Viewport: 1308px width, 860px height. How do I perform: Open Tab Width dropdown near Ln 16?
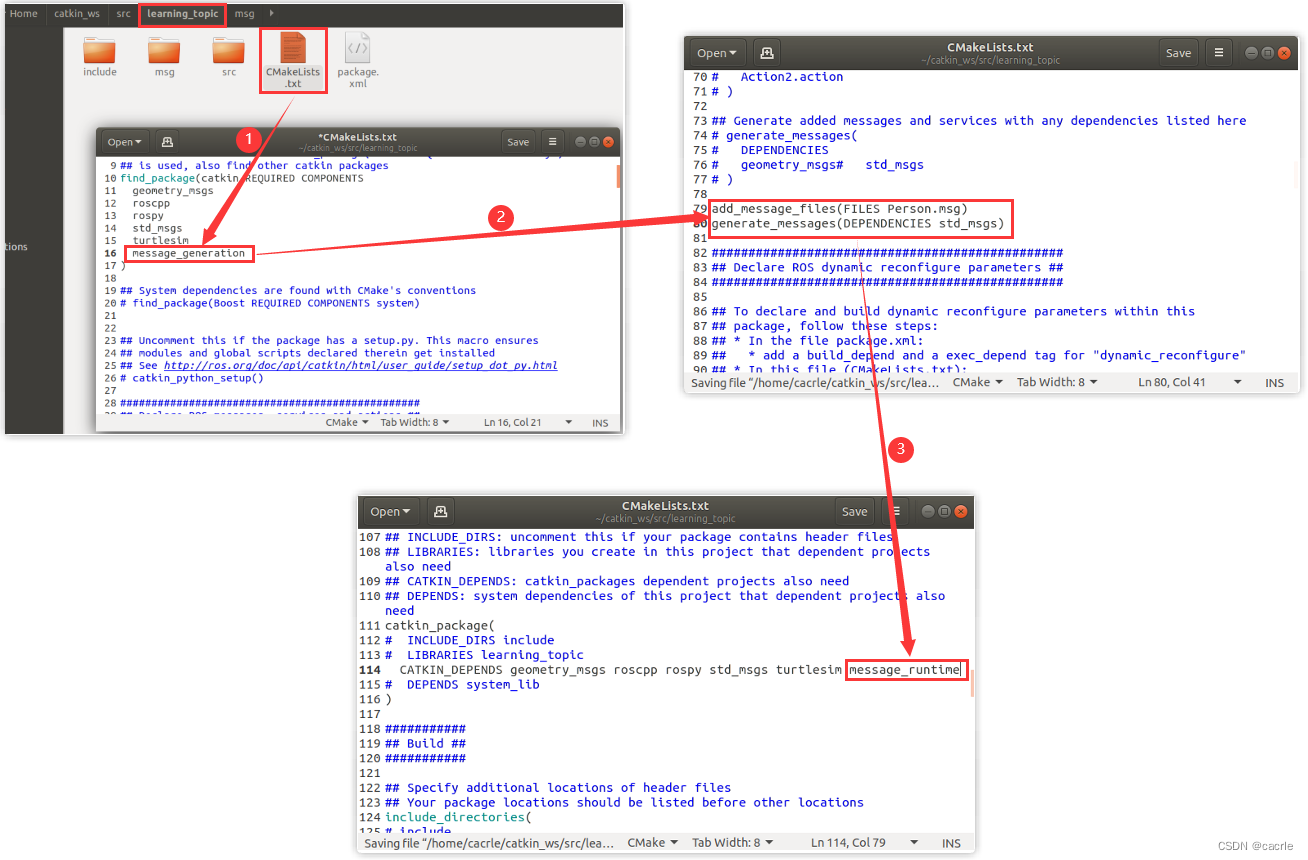pos(415,423)
